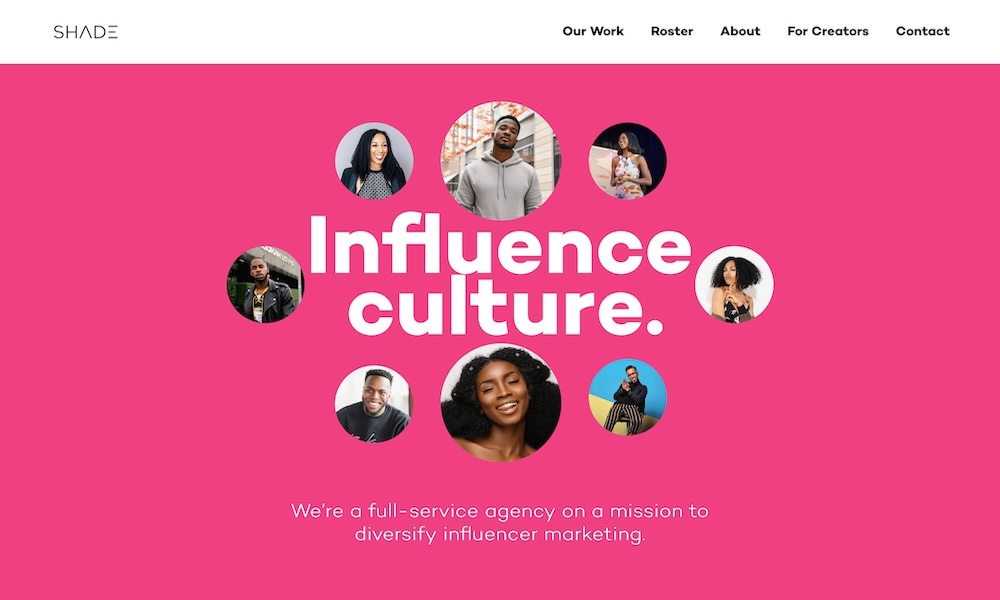Click the Influence headline word
The height and width of the screenshot is (600, 1000).
tap(501, 243)
